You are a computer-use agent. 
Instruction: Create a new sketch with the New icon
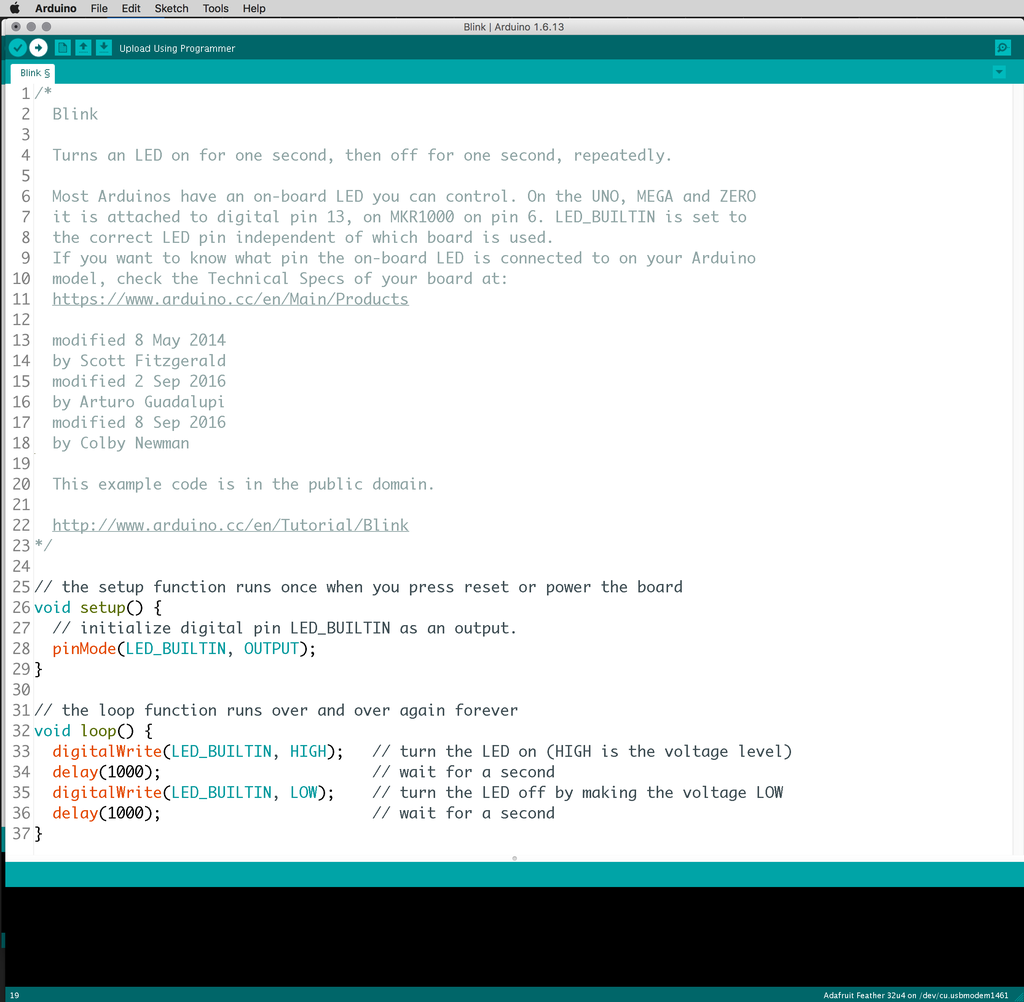[63, 48]
